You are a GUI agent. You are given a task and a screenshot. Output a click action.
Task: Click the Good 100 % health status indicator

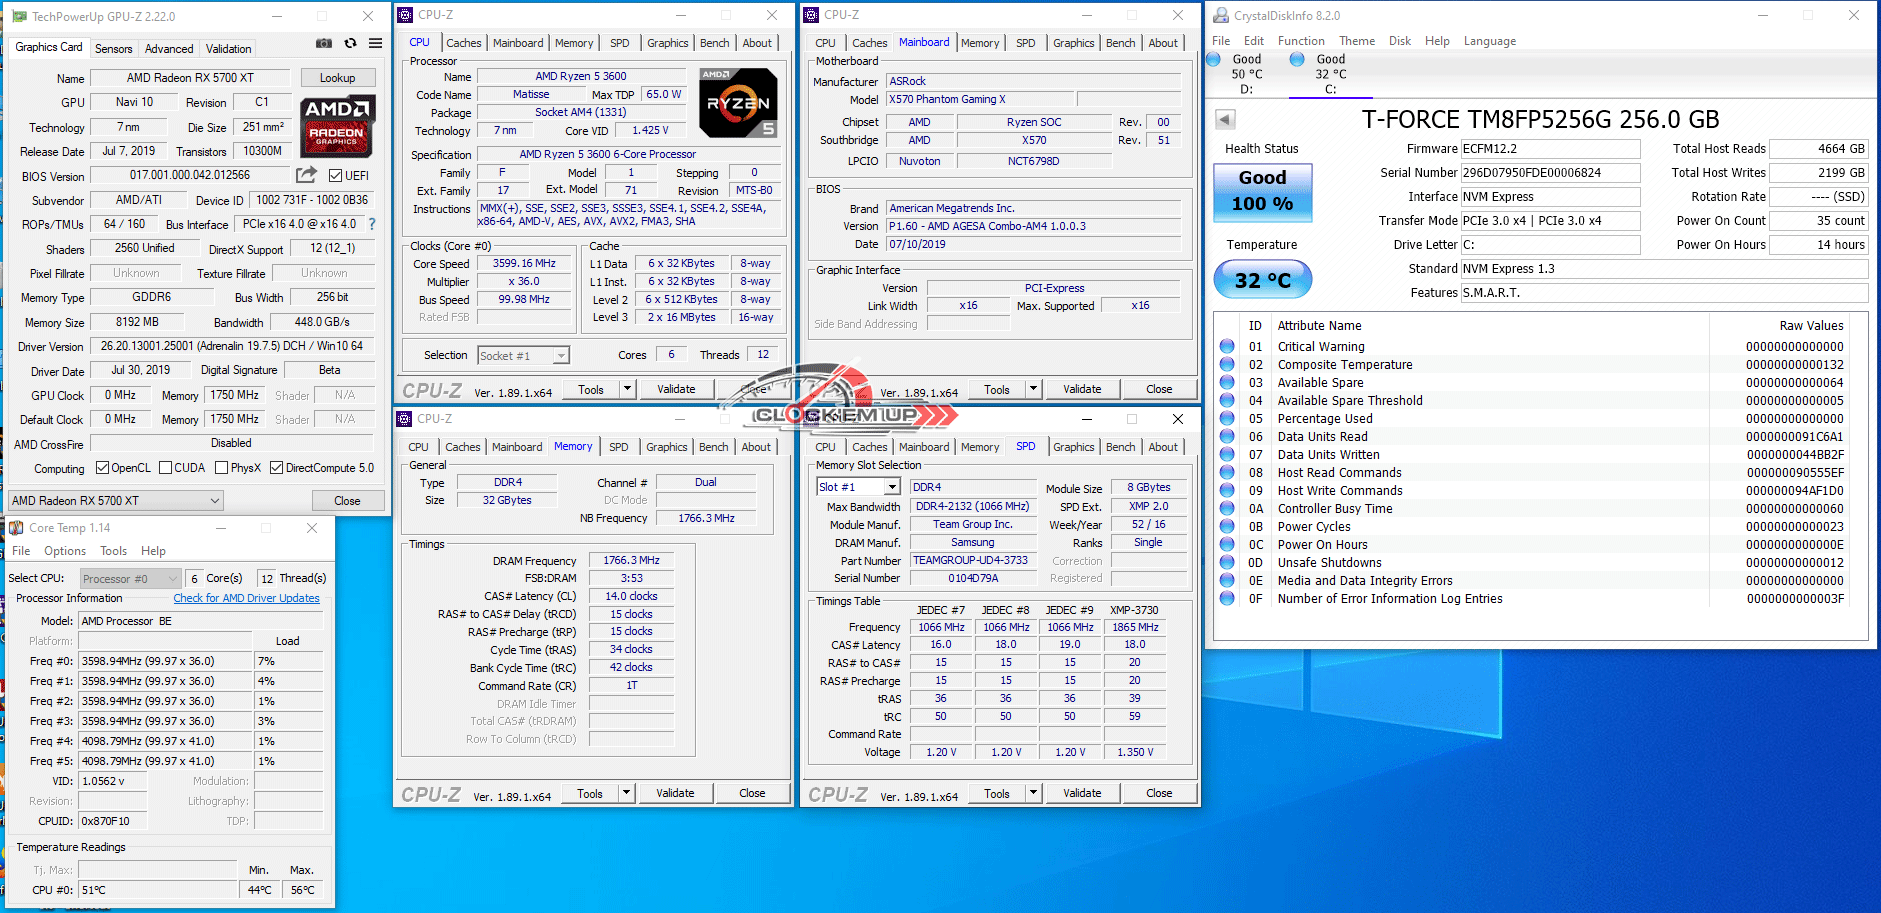tap(1262, 191)
